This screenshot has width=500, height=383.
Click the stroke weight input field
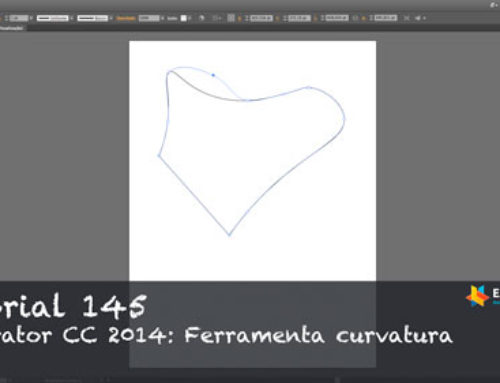[x=19, y=18]
